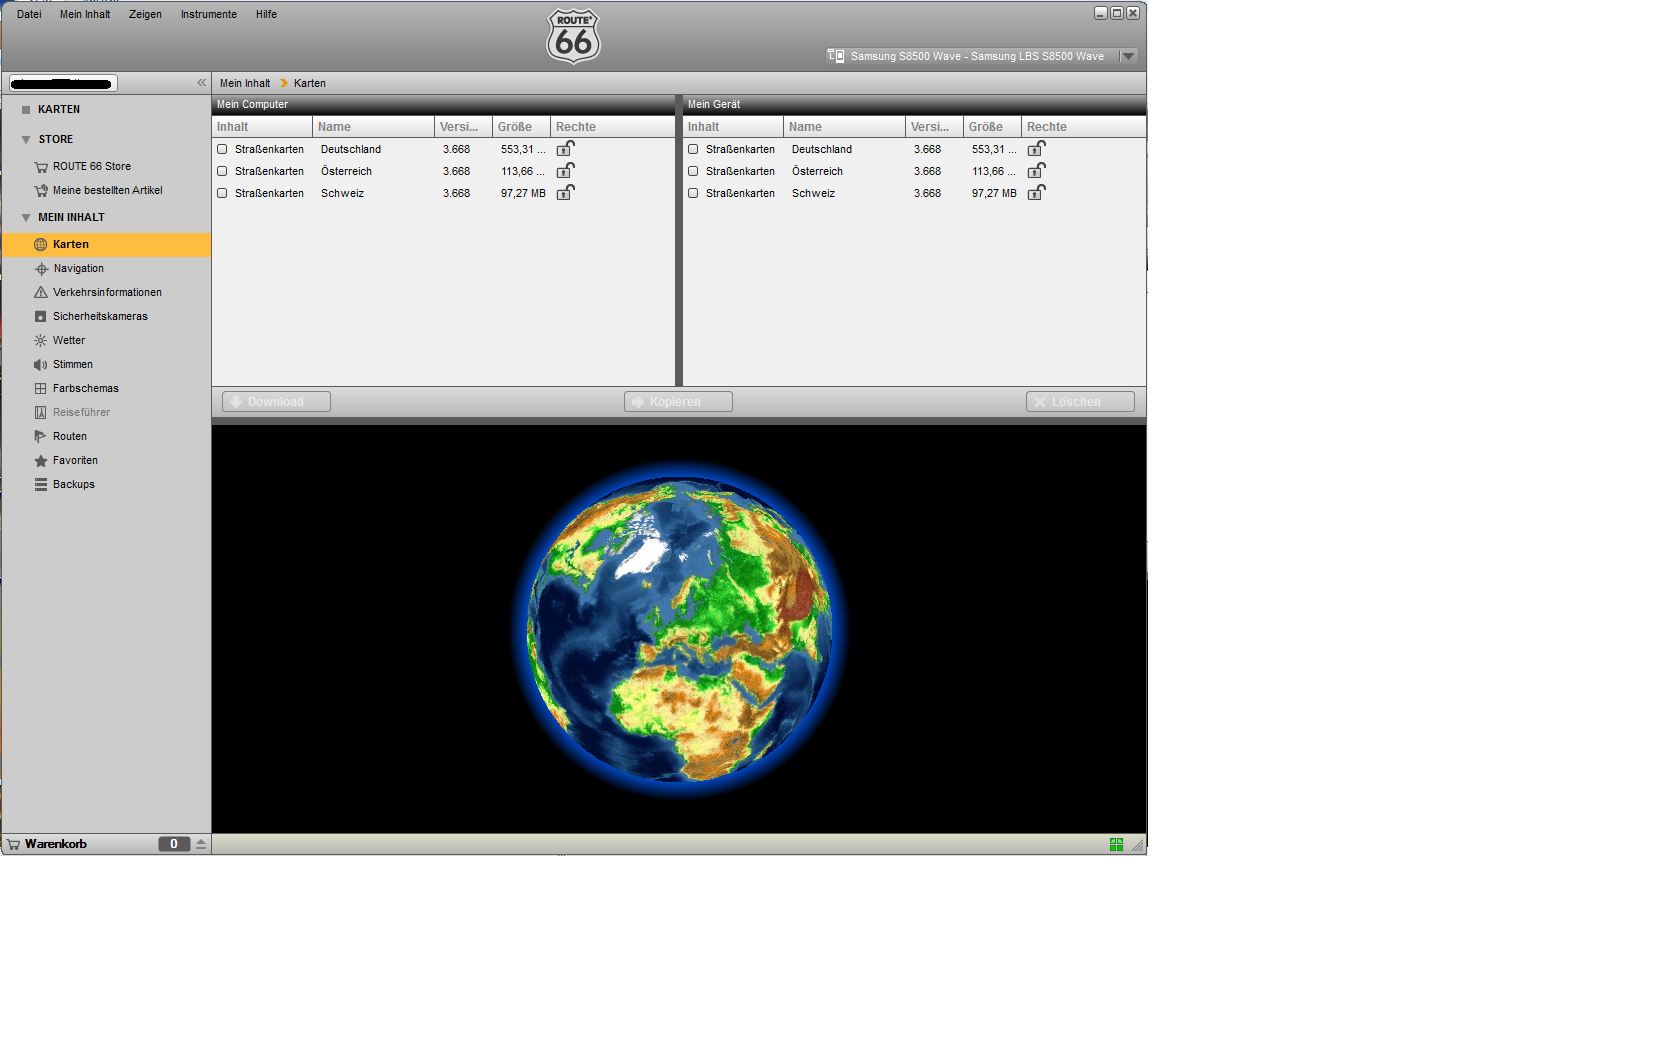The image size is (1680, 1050).
Task: Collapse the MEIN INHALT section
Action: coord(26,218)
